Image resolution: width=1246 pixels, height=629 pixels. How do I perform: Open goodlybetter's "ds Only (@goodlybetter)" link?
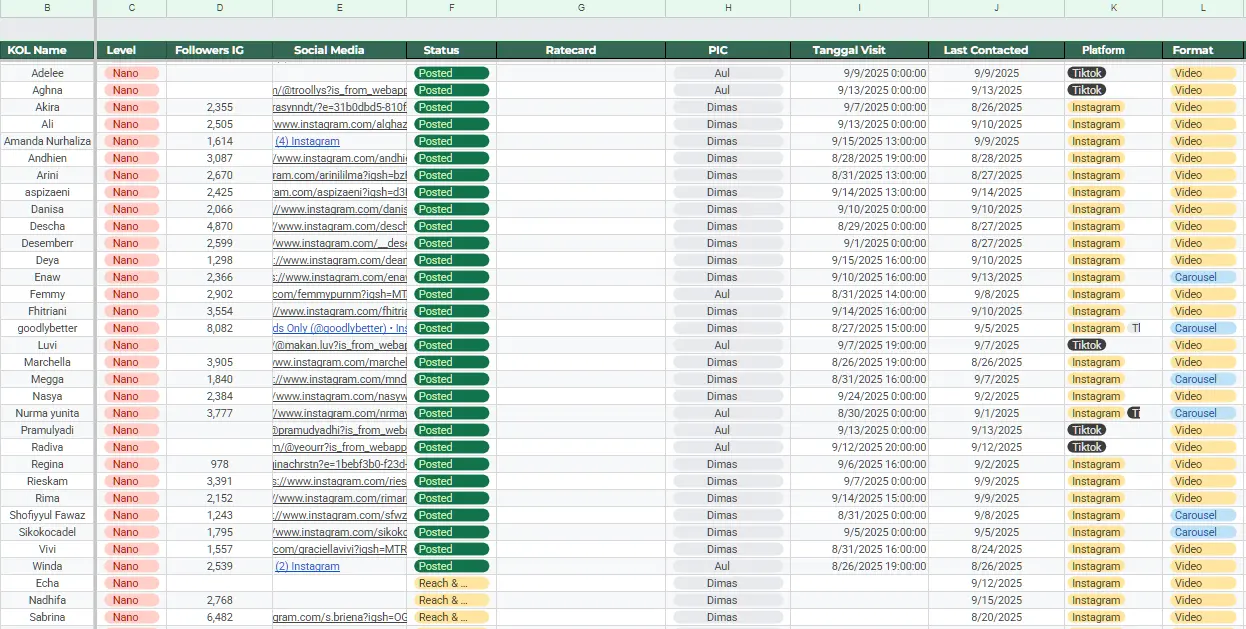click(x=340, y=328)
